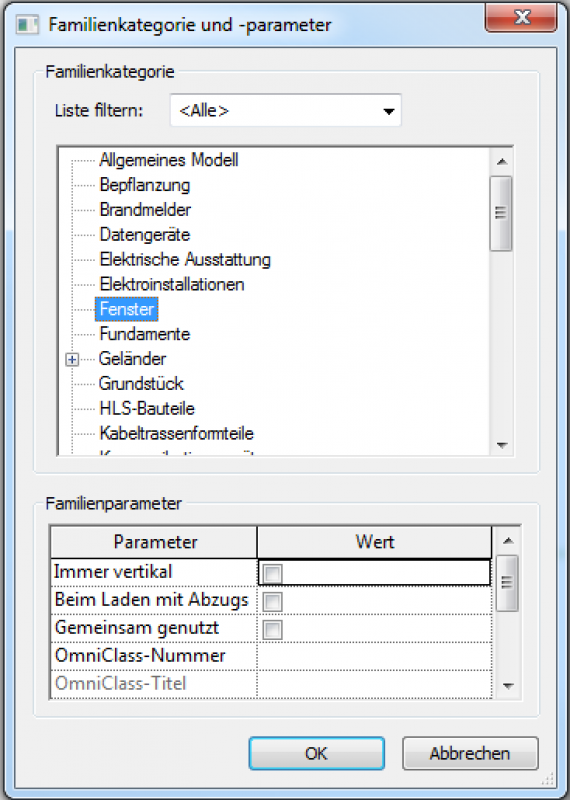The image size is (570, 800).
Task: Select Fenster in the category list
Action: [127, 309]
